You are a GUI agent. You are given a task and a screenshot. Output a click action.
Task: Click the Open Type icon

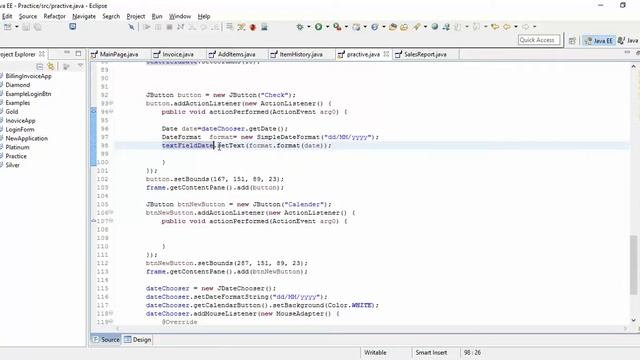(x=393, y=27)
